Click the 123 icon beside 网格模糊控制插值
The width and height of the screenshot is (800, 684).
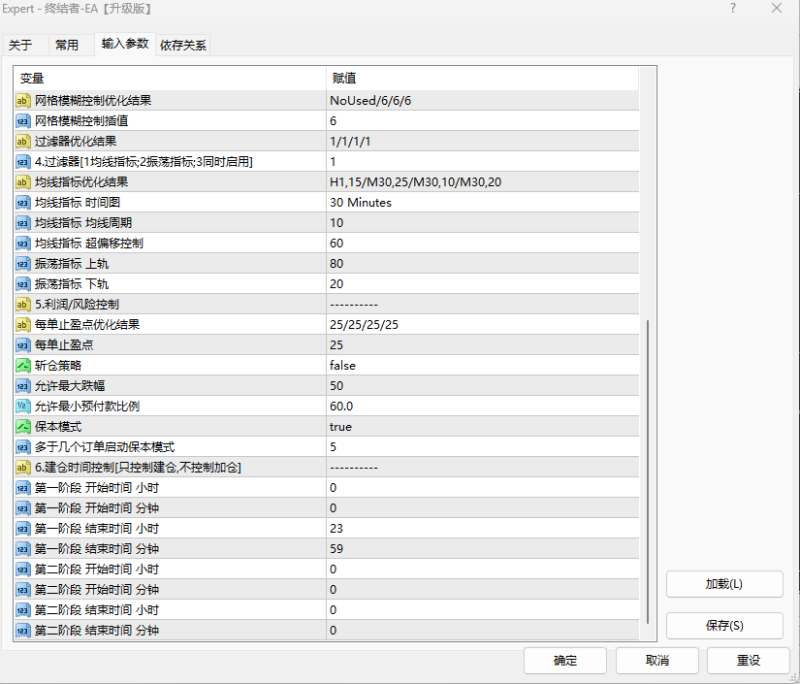[x=22, y=121]
